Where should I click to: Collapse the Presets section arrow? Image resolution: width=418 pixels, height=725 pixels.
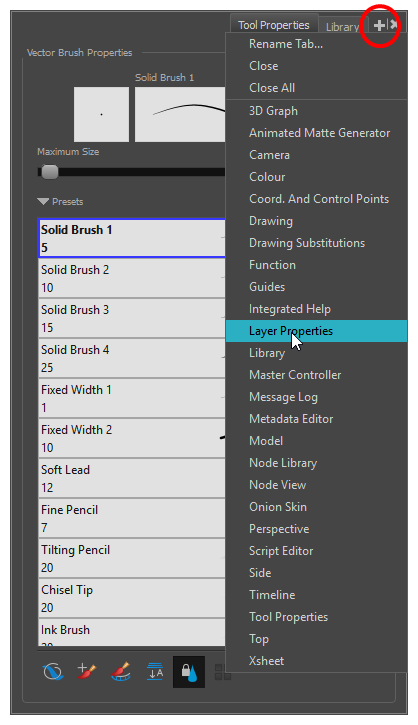(43, 202)
